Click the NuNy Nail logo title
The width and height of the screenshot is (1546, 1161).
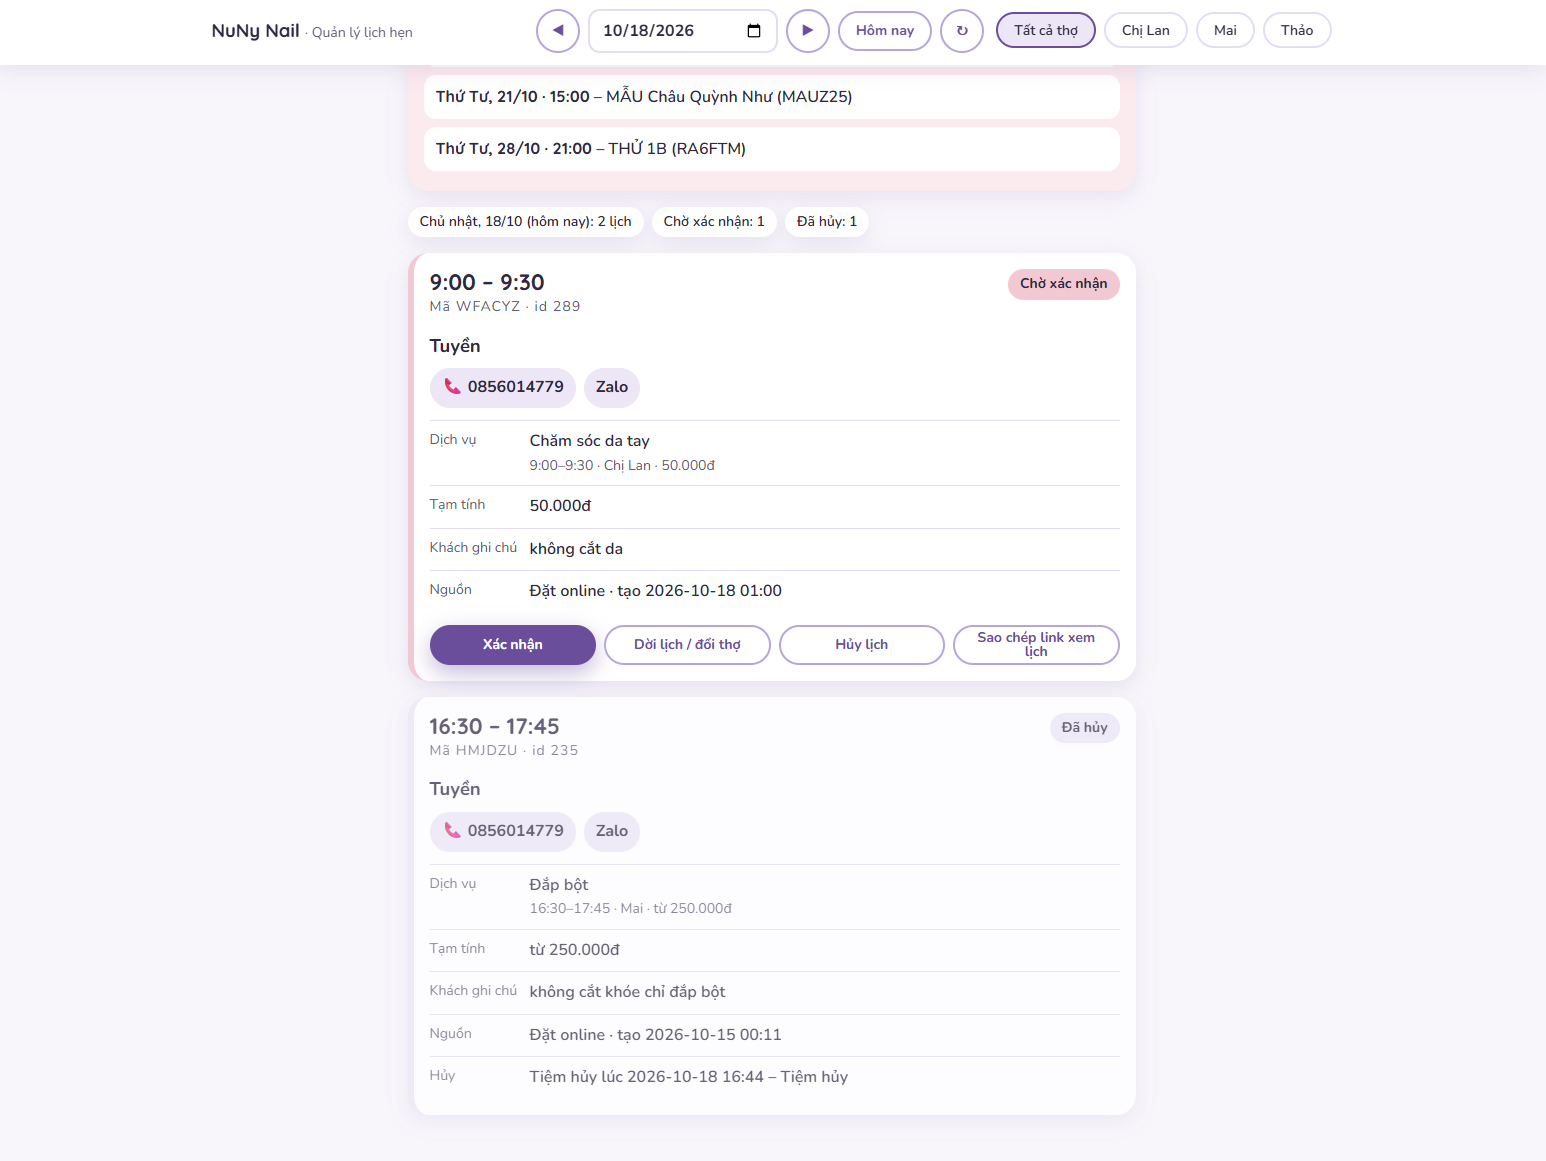pos(256,31)
